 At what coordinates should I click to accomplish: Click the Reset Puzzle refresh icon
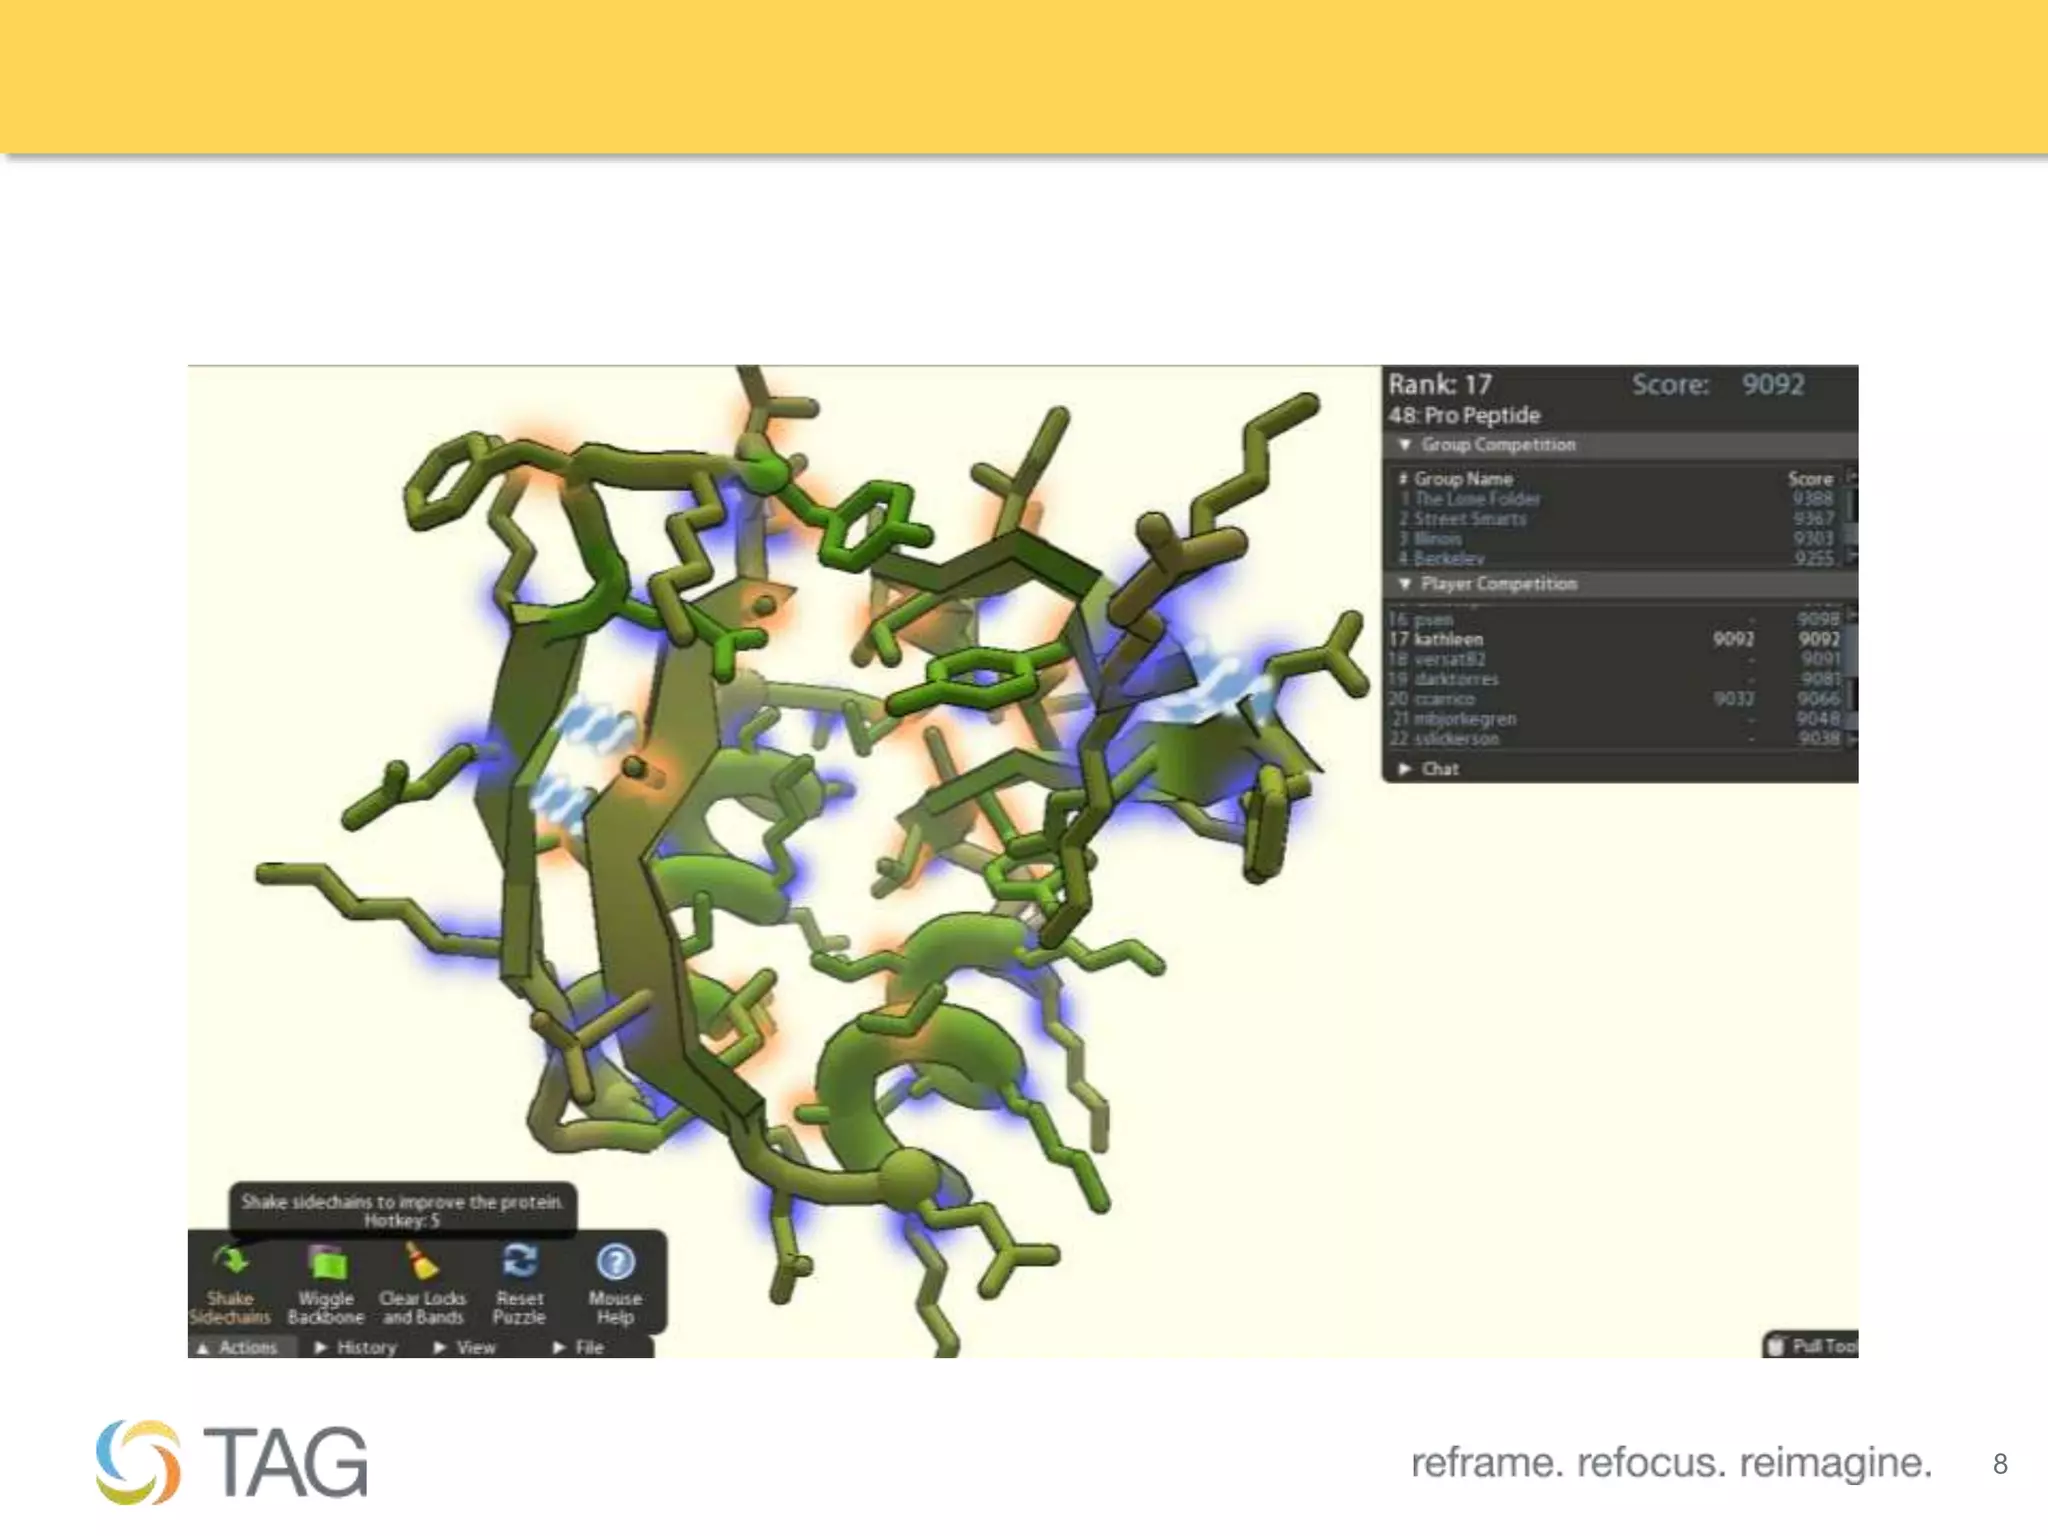click(519, 1262)
